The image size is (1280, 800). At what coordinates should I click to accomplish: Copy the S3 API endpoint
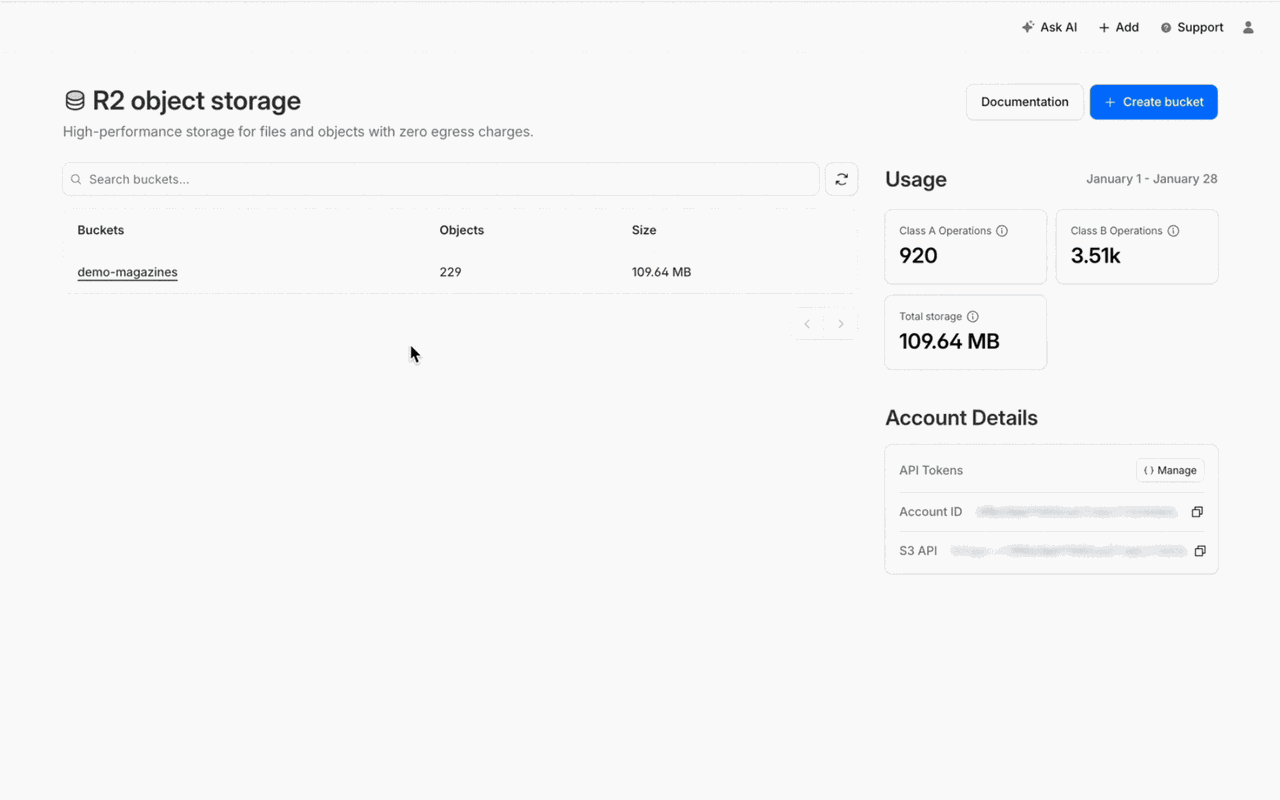(1200, 551)
